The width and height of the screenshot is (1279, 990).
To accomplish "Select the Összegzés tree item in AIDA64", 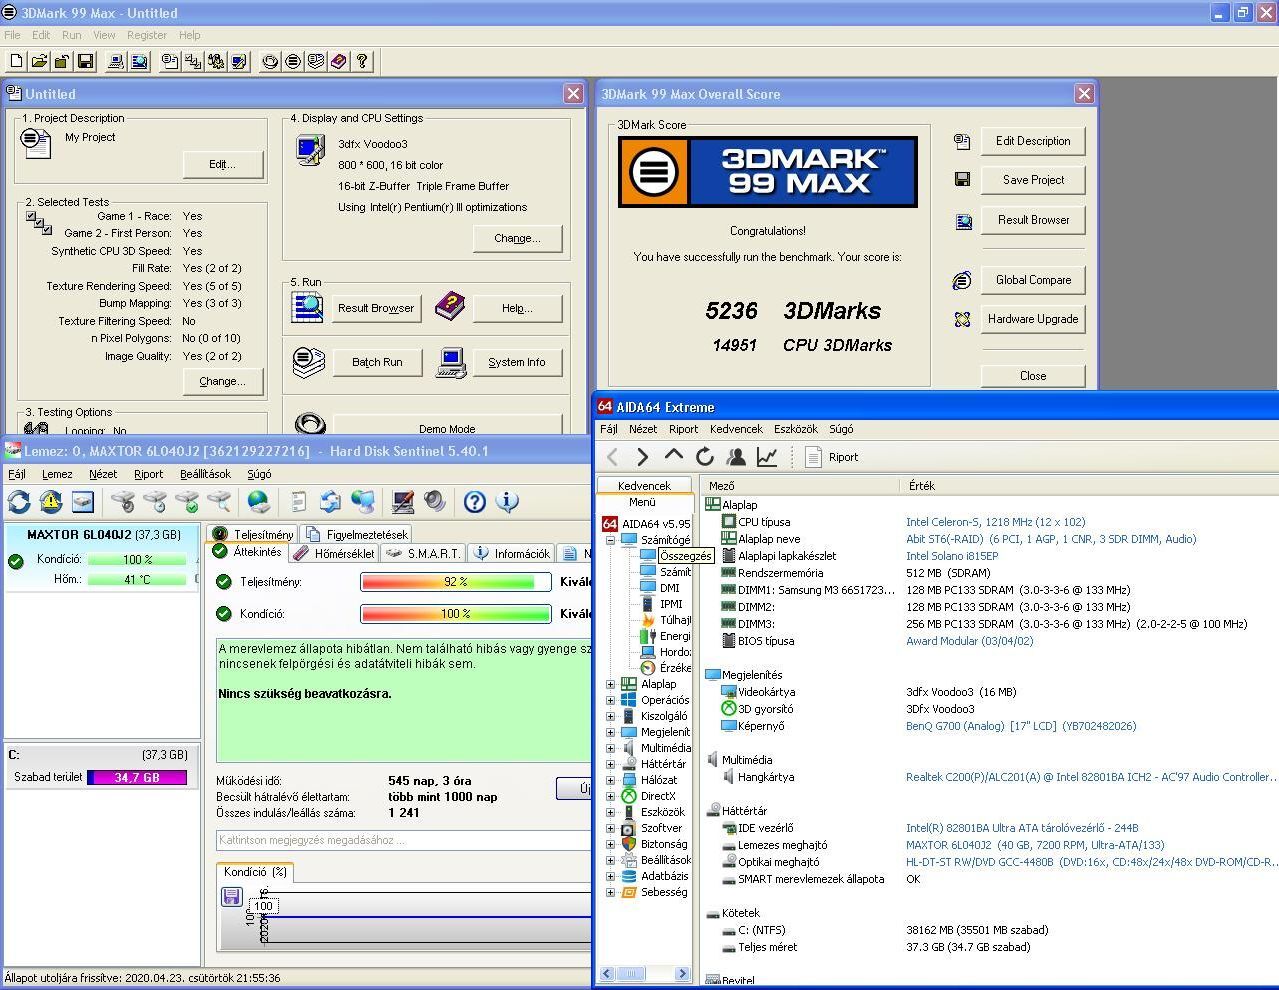I will [686, 556].
